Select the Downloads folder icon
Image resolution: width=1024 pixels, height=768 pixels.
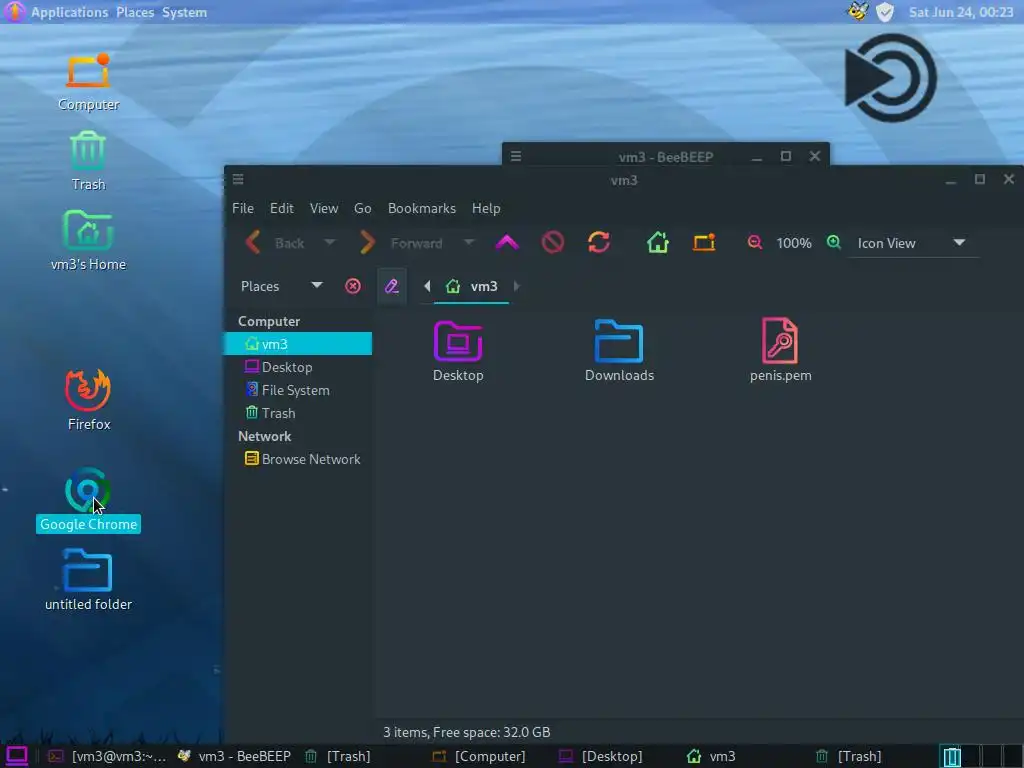tap(618, 340)
